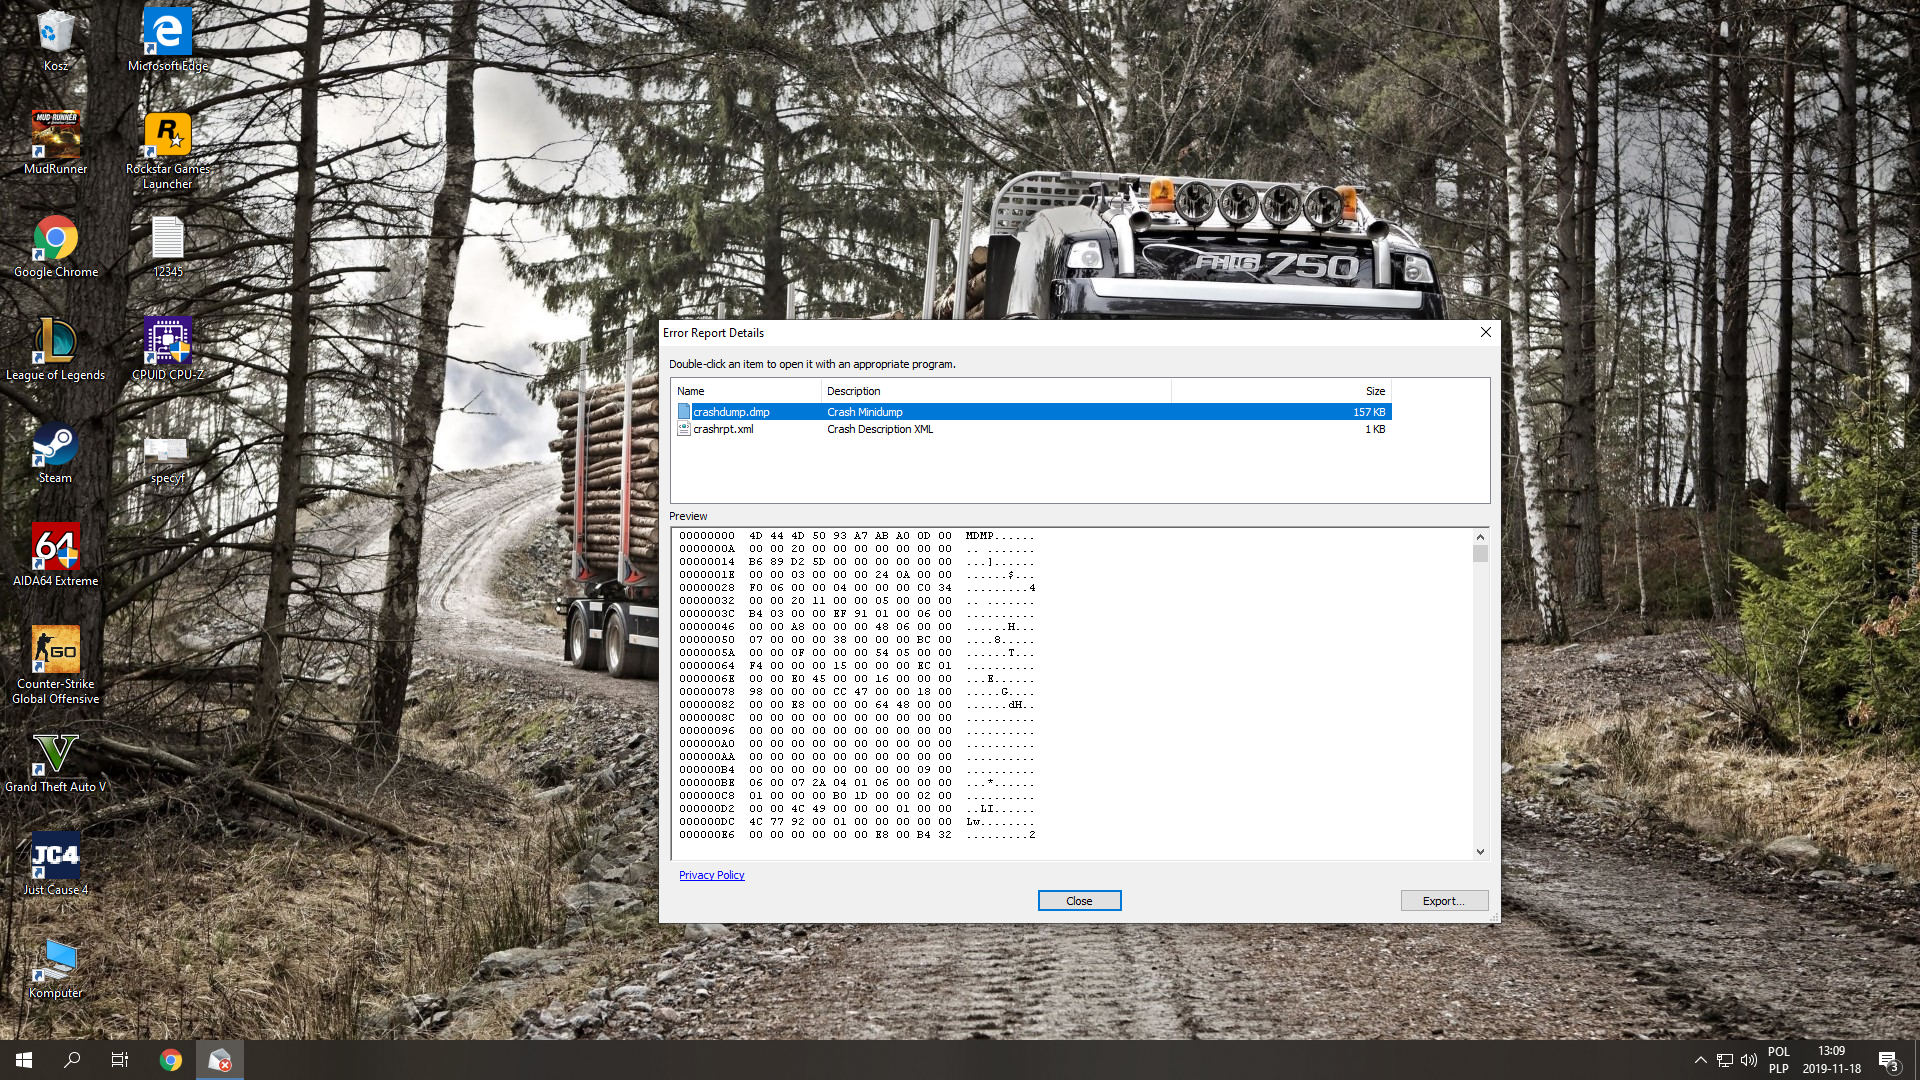
Task: Select the Grand Theft Auto V shortcut
Action: pos(55,755)
